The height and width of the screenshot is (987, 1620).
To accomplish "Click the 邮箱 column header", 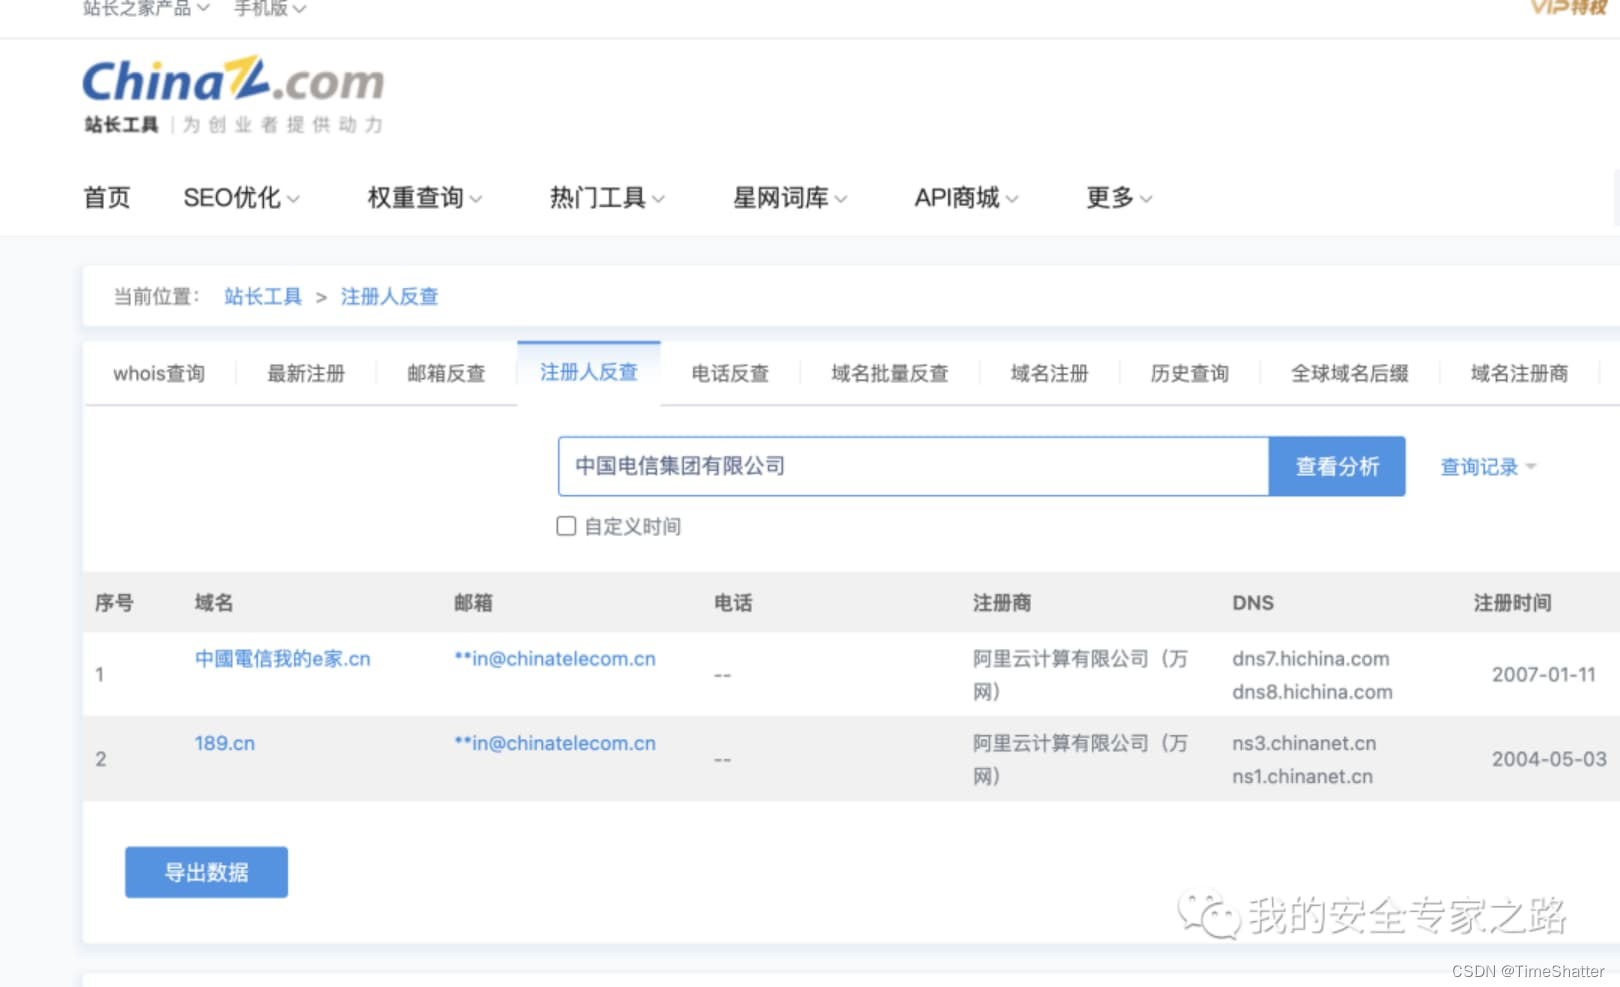I will [x=473, y=603].
